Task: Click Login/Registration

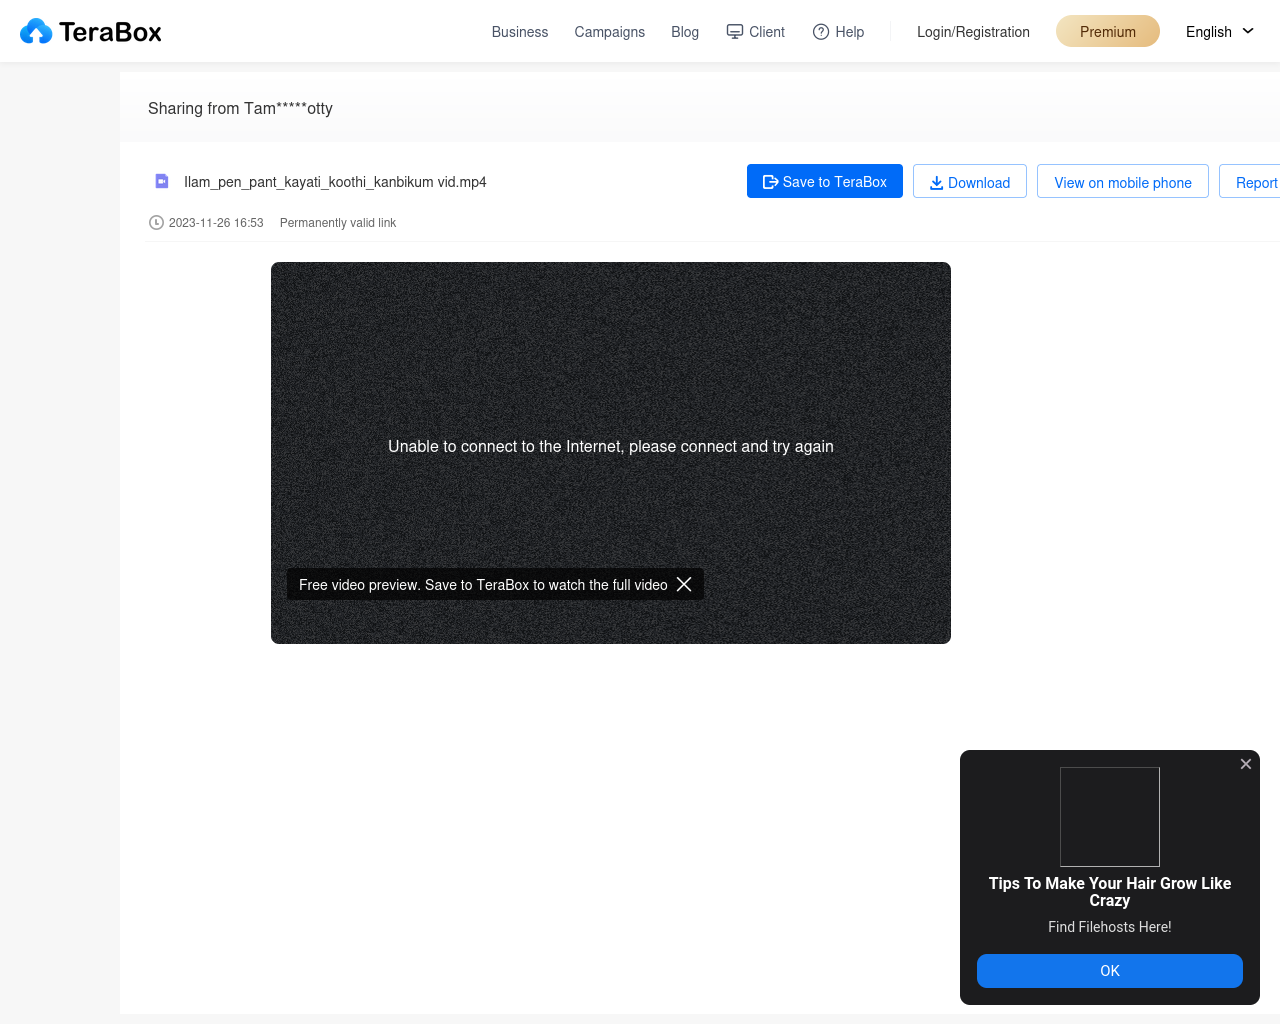Action: pyautogui.click(x=973, y=32)
